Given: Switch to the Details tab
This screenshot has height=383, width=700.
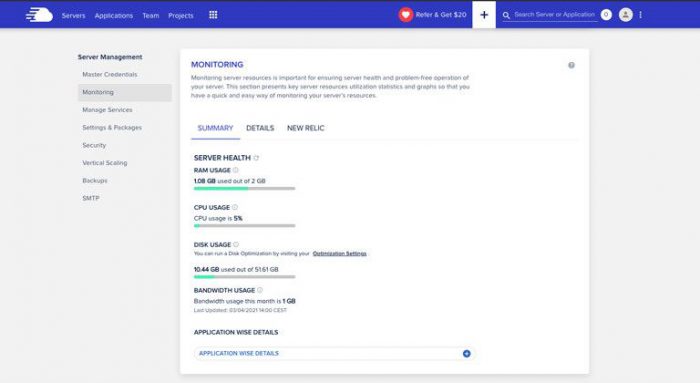Looking at the screenshot, I should click(260, 128).
